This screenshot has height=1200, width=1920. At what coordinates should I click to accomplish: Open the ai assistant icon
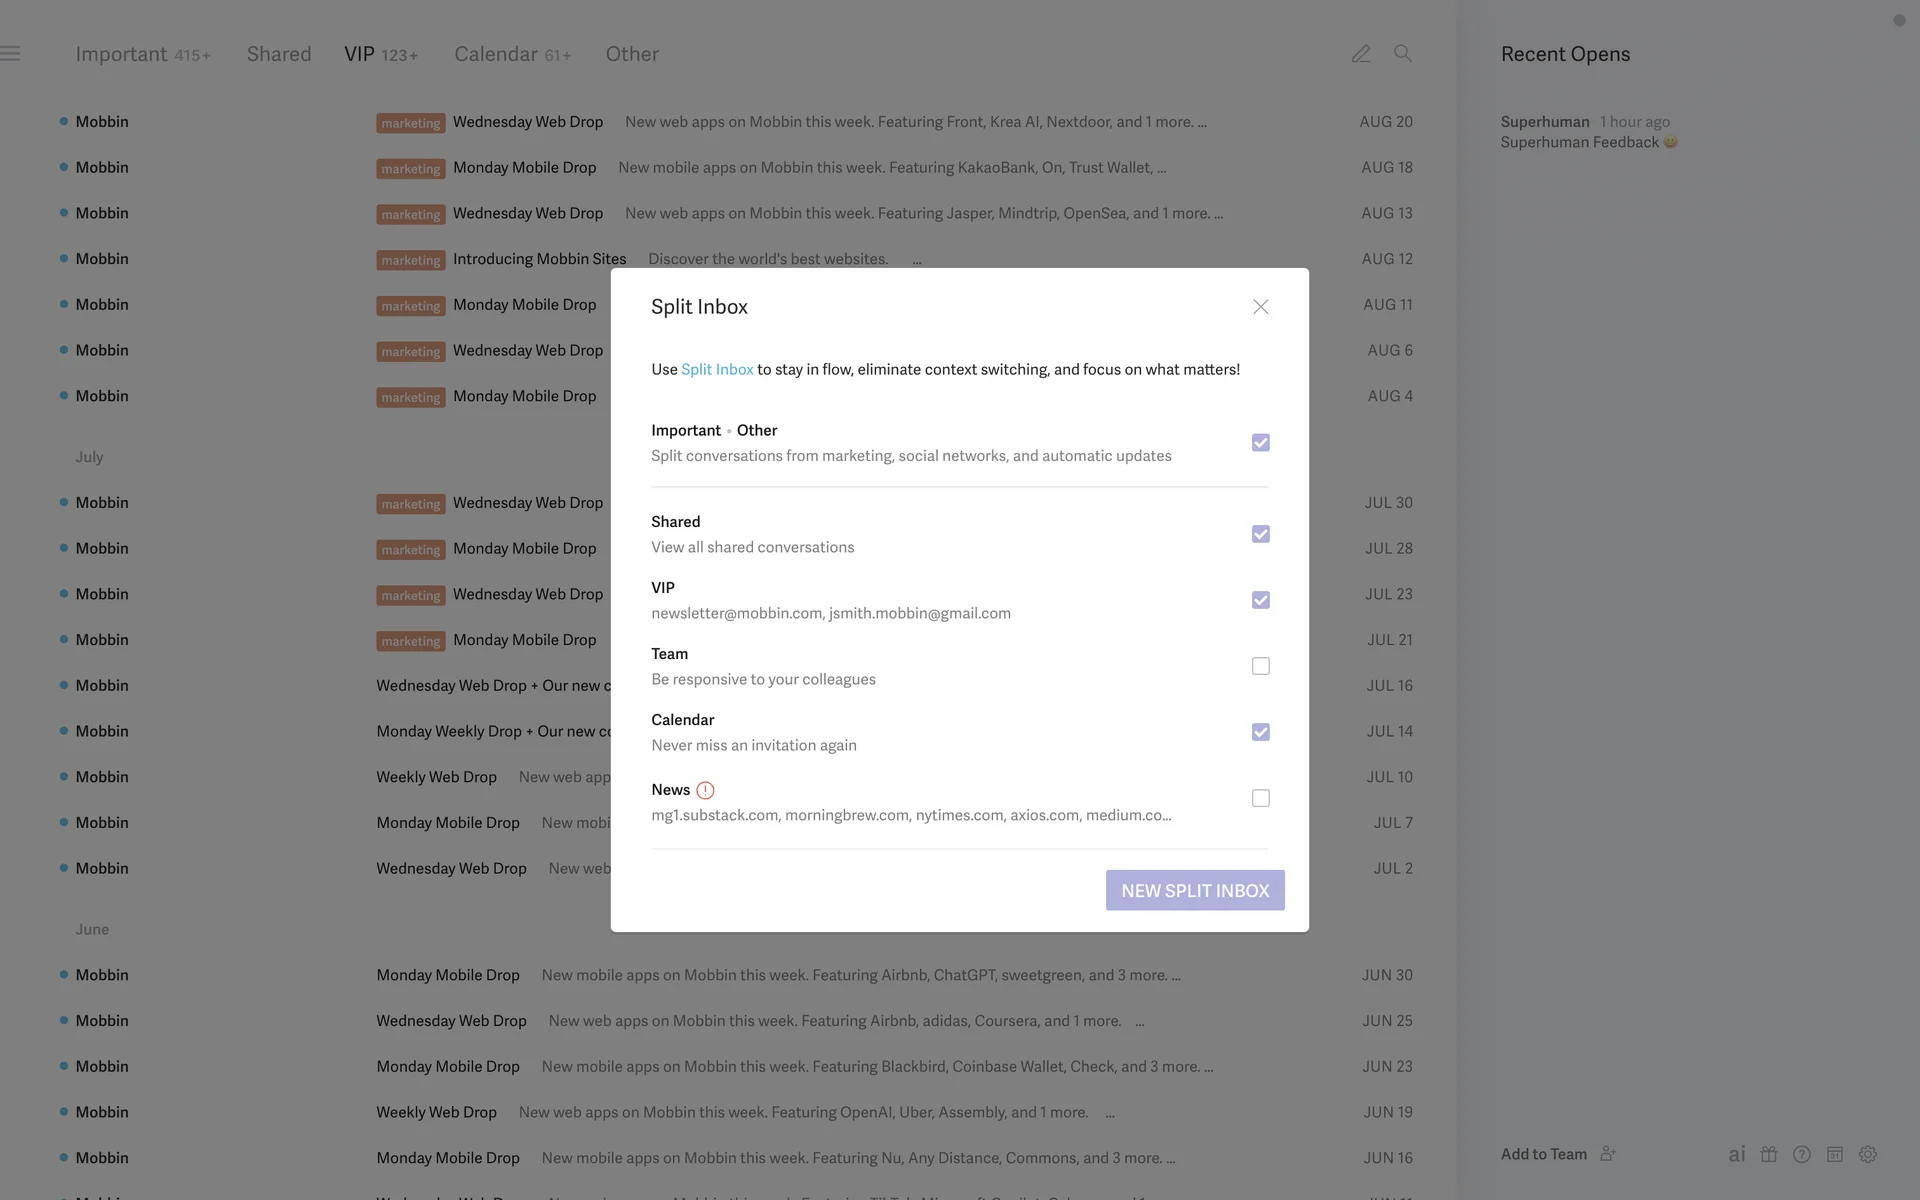point(1737,1154)
